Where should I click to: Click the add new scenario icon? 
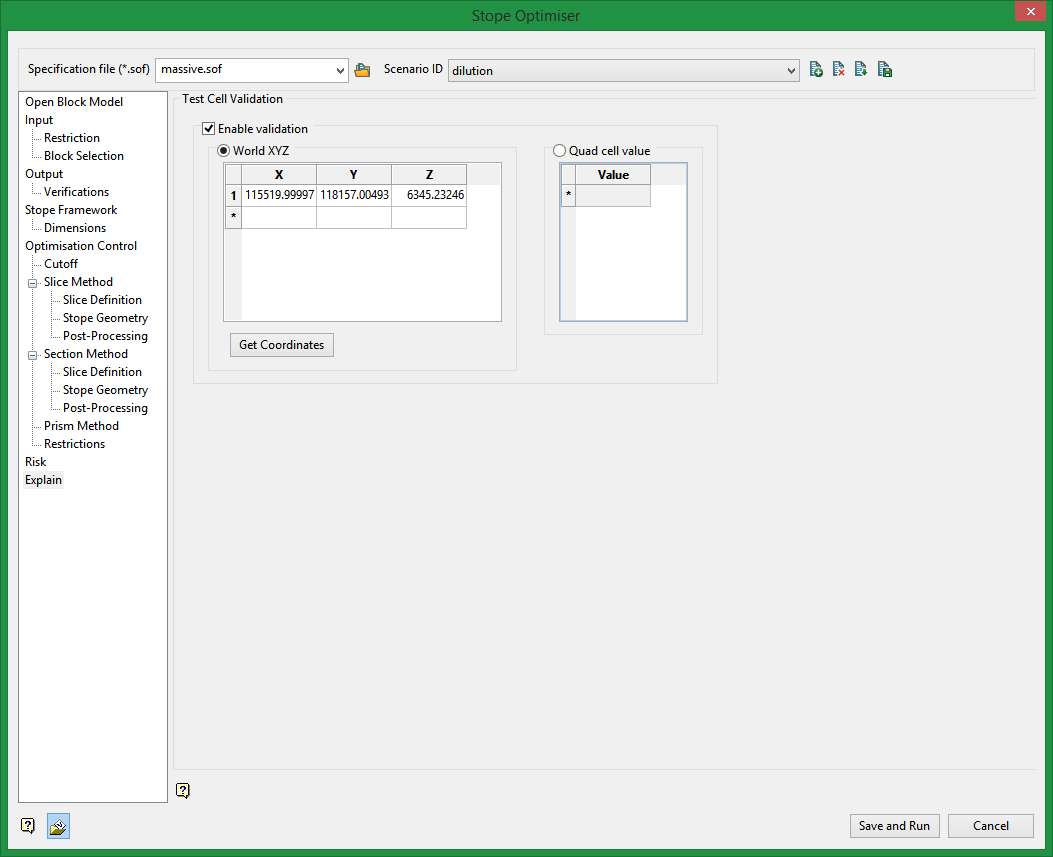816,70
